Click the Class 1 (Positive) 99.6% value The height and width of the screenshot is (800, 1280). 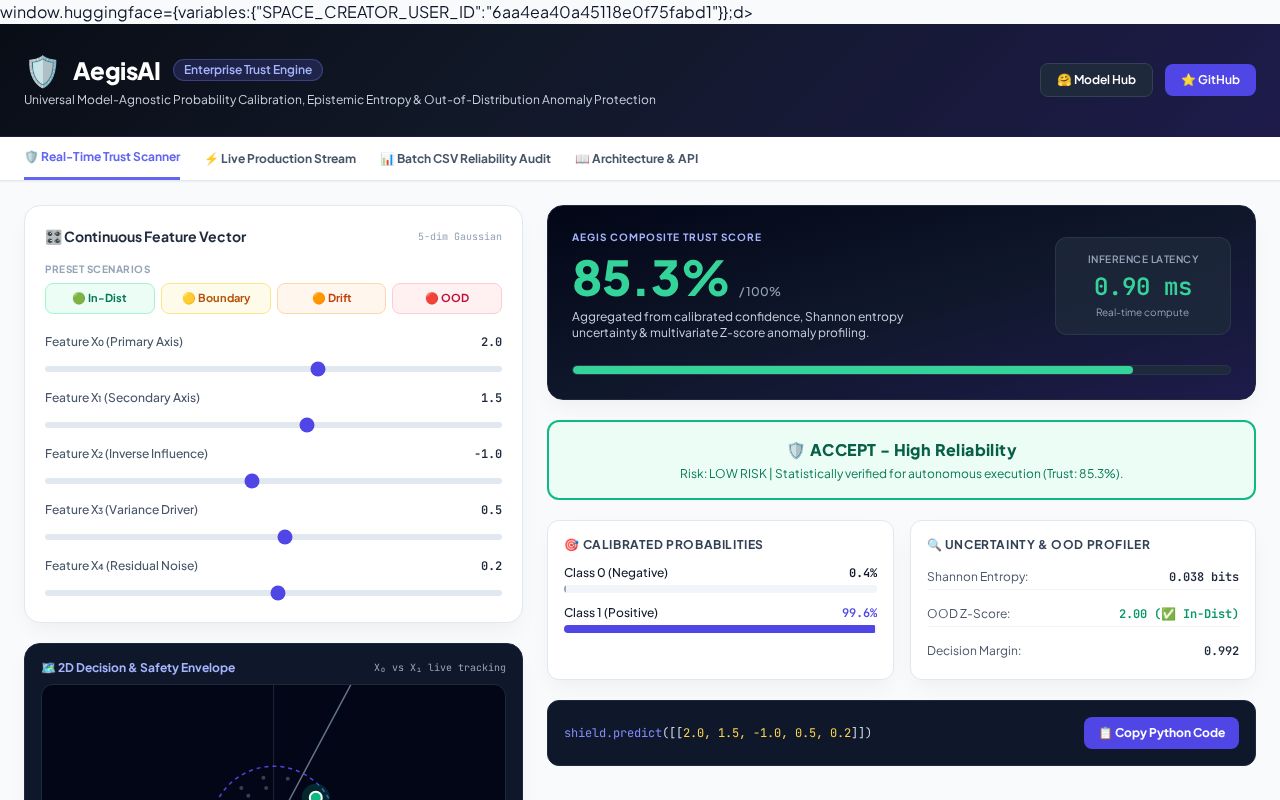[x=859, y=613]
